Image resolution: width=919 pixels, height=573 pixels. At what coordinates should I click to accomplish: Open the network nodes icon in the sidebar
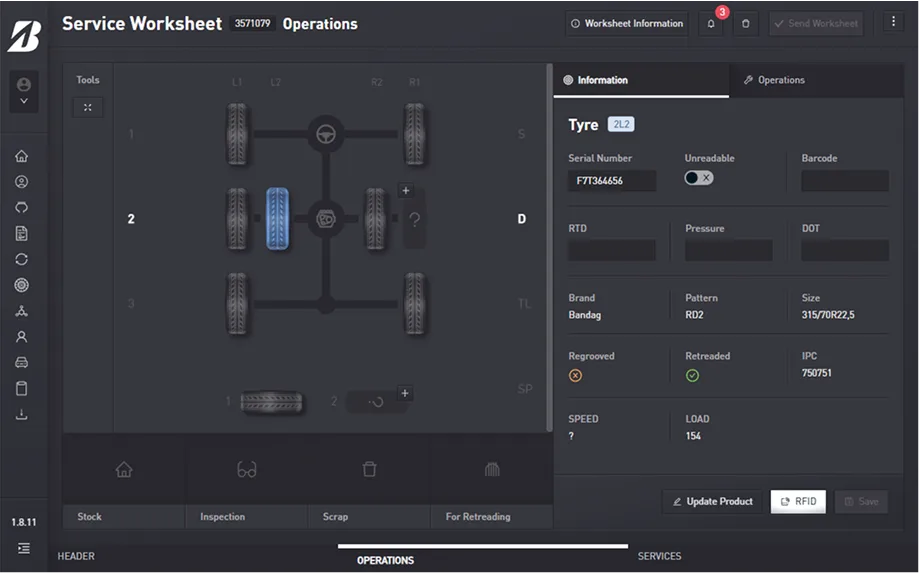[x=22, y=311]
